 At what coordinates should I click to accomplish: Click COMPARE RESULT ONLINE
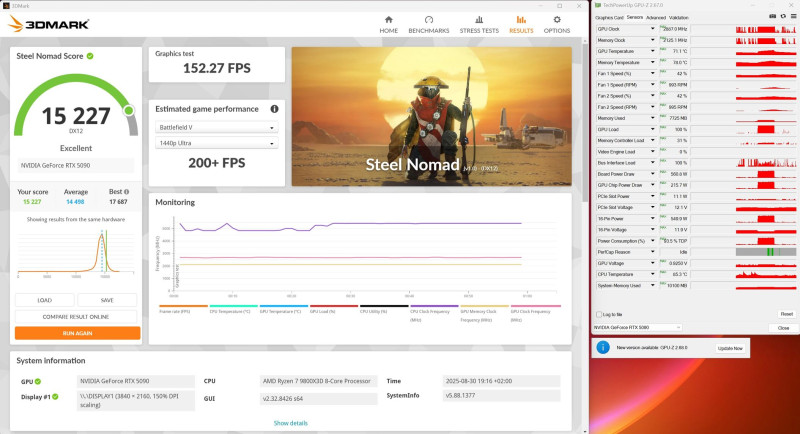(x=76, y=317)
